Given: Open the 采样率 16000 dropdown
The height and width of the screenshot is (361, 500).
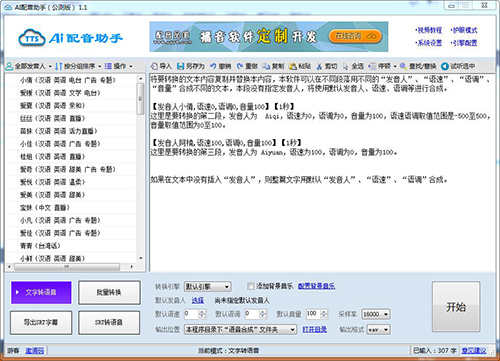Looking at the screenshot, I should [x=376, y=314].
